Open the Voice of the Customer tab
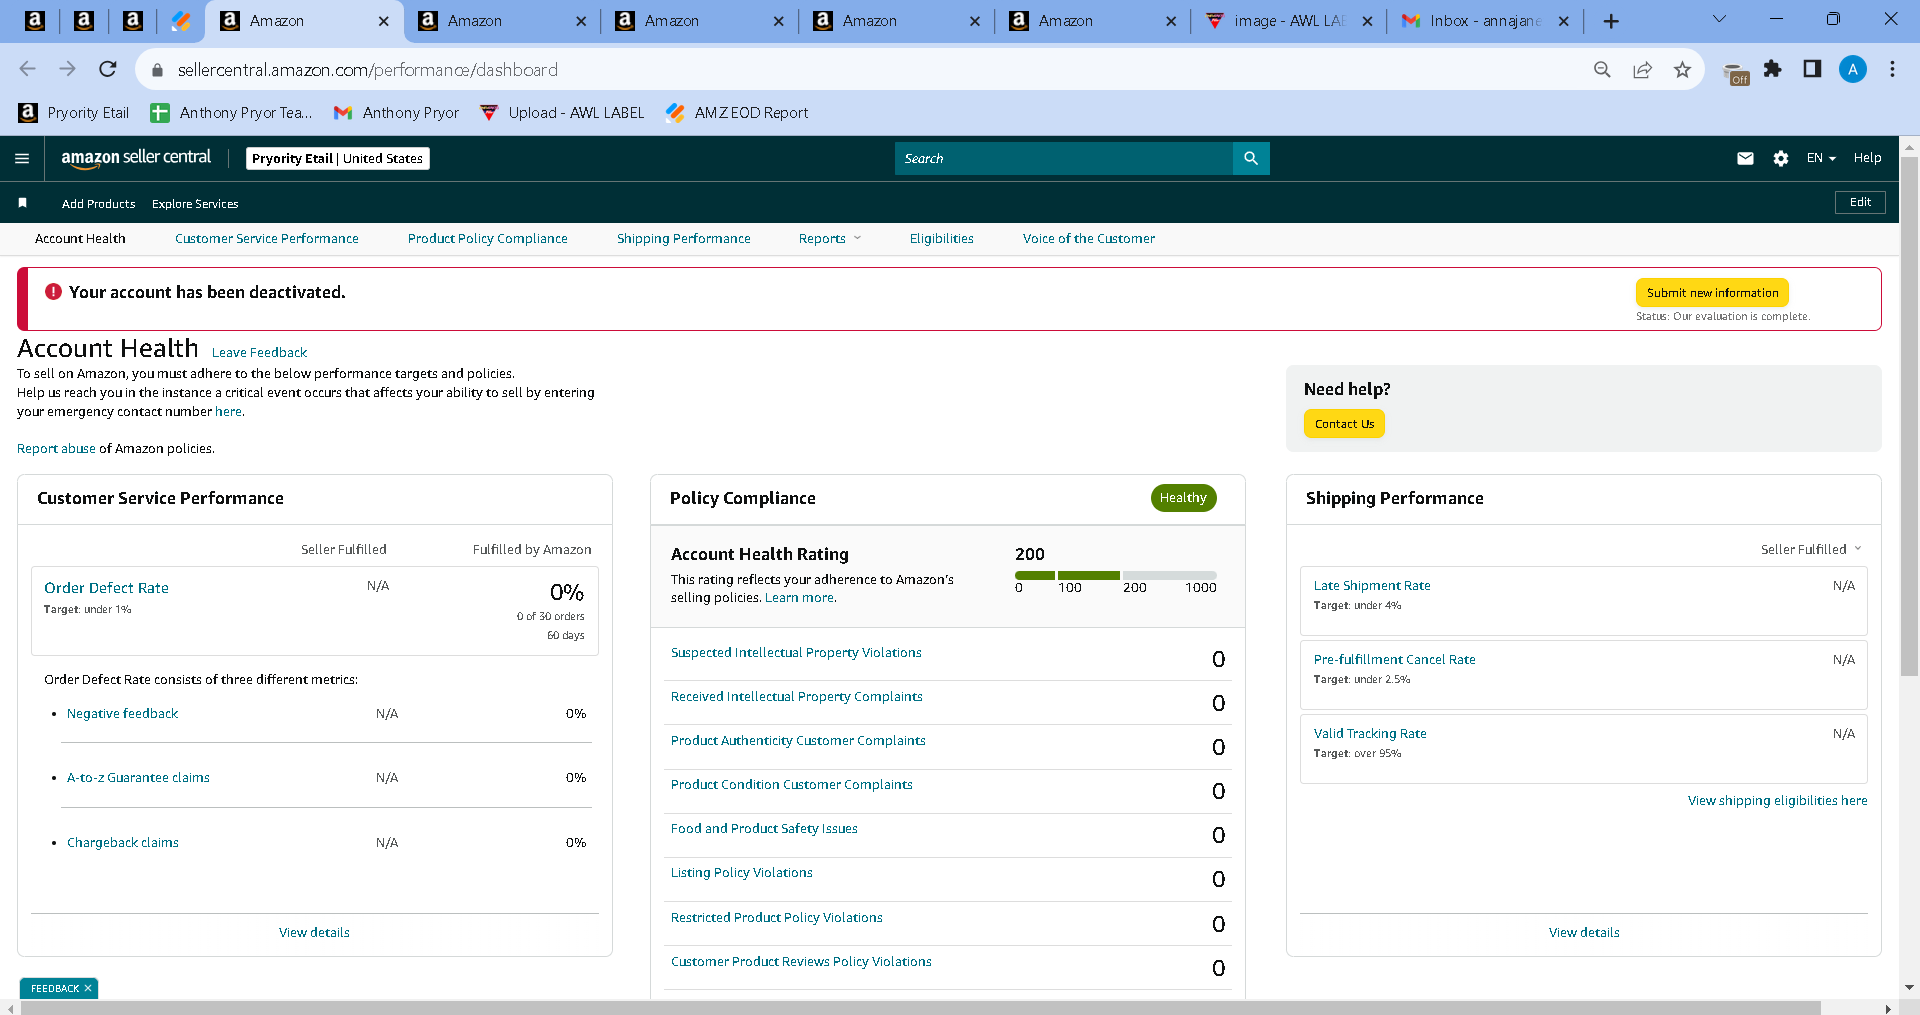 coord(1089,239)
